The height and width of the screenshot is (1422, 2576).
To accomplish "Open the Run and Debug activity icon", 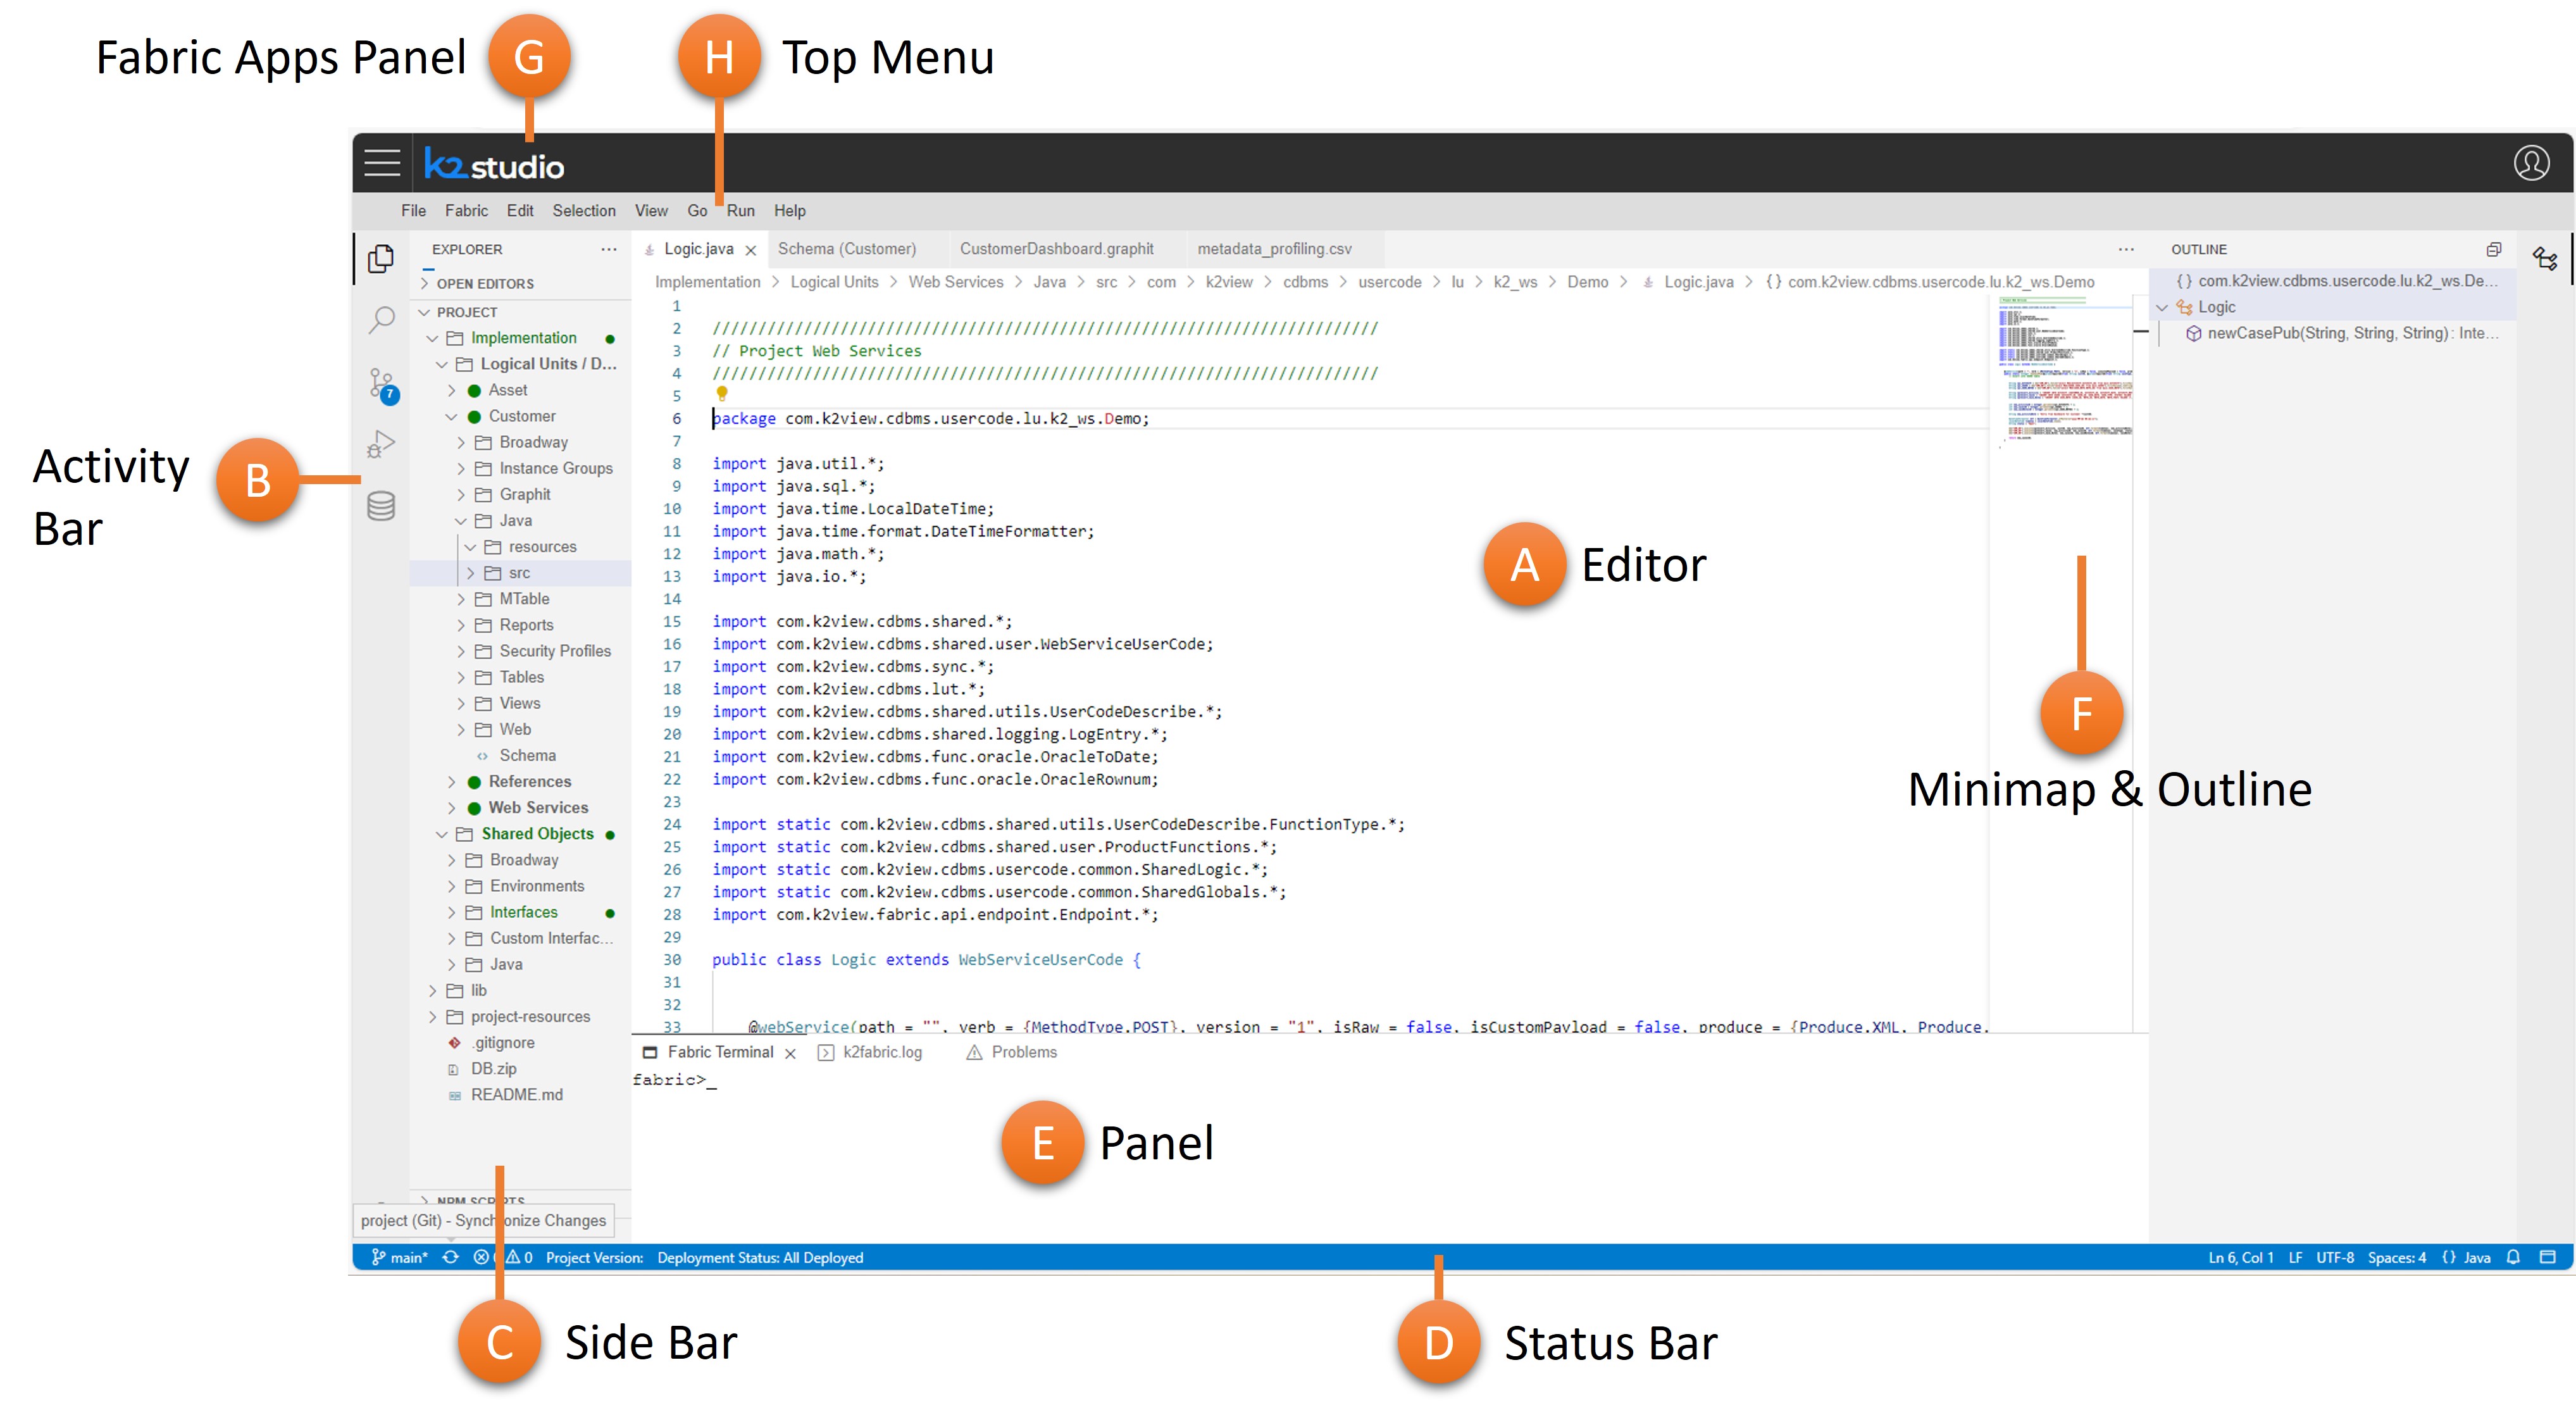I will point(381,444).
